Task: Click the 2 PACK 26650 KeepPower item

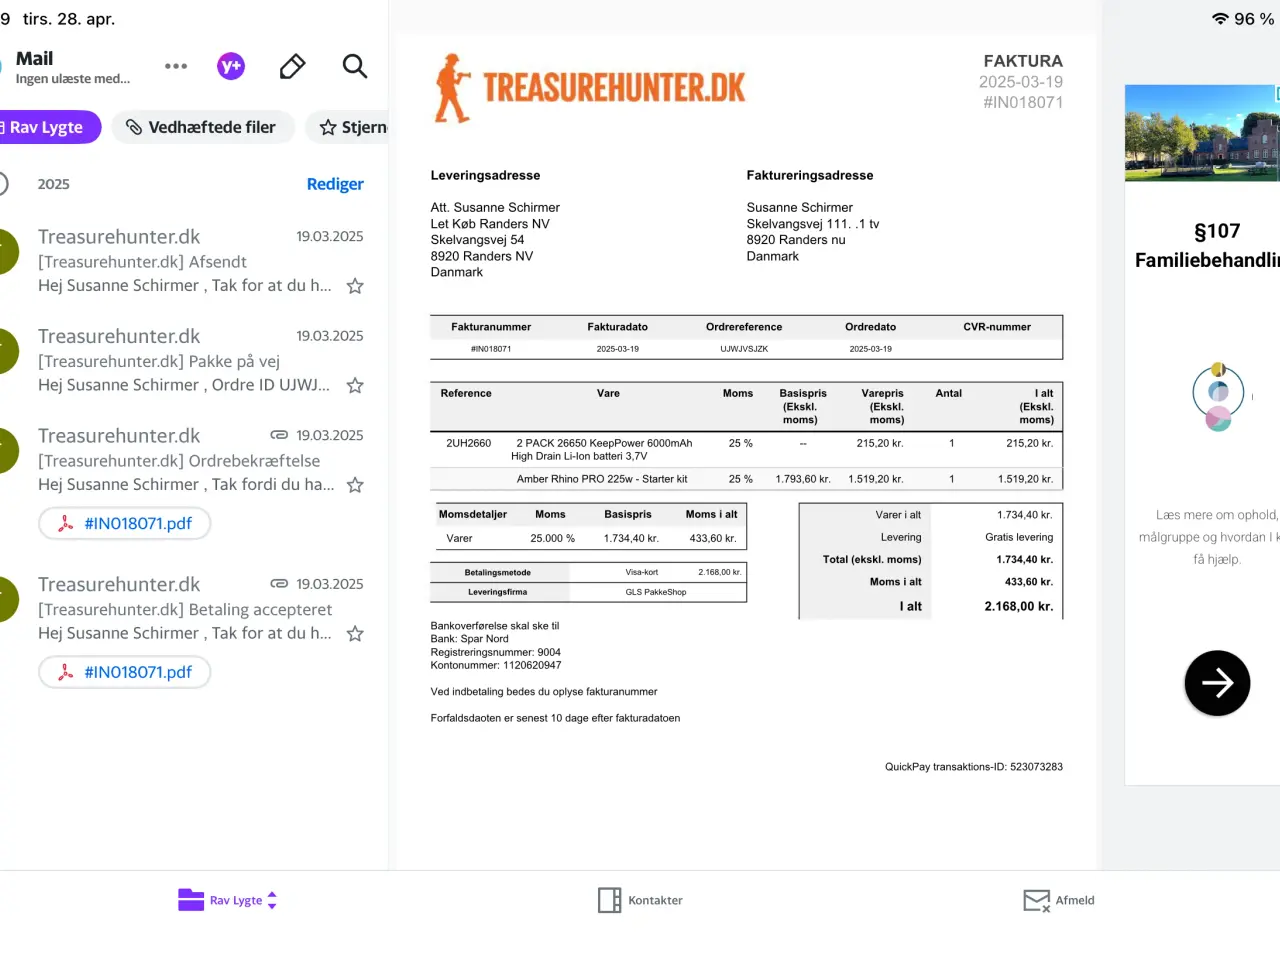Action: click(x=602, y=449)
